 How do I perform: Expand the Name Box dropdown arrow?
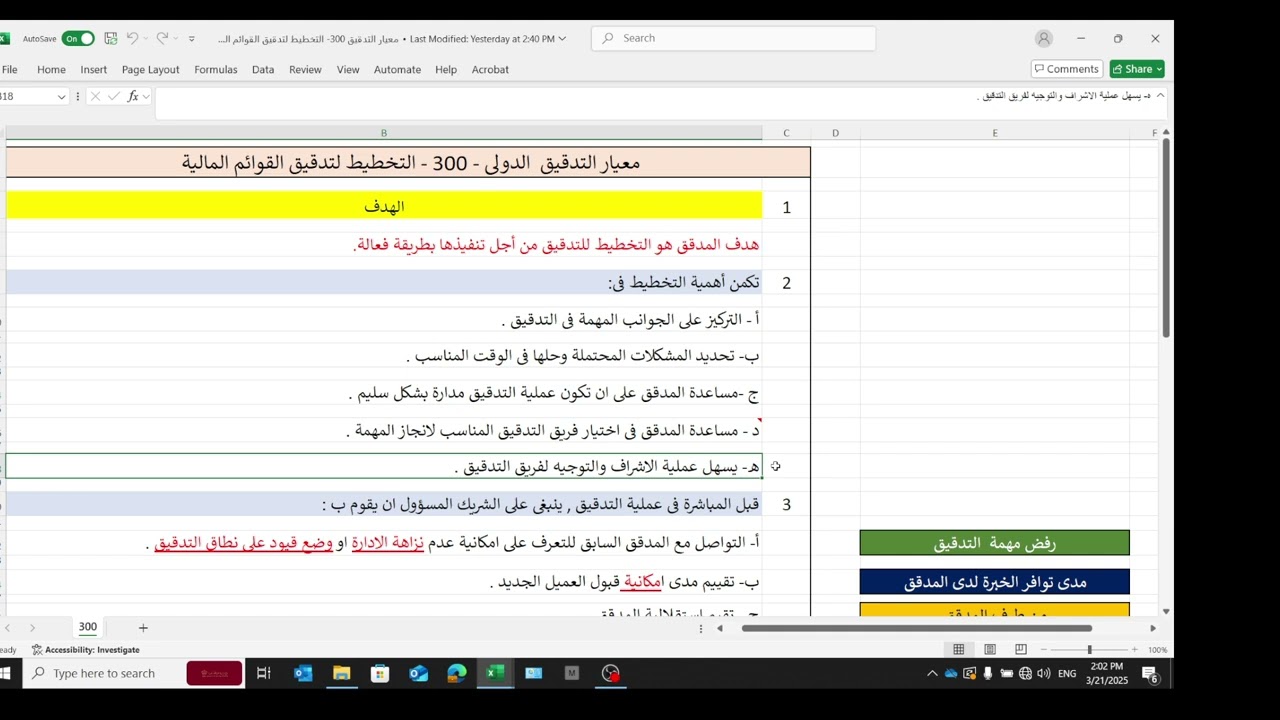pyautogui.click(x=61, y=97)
